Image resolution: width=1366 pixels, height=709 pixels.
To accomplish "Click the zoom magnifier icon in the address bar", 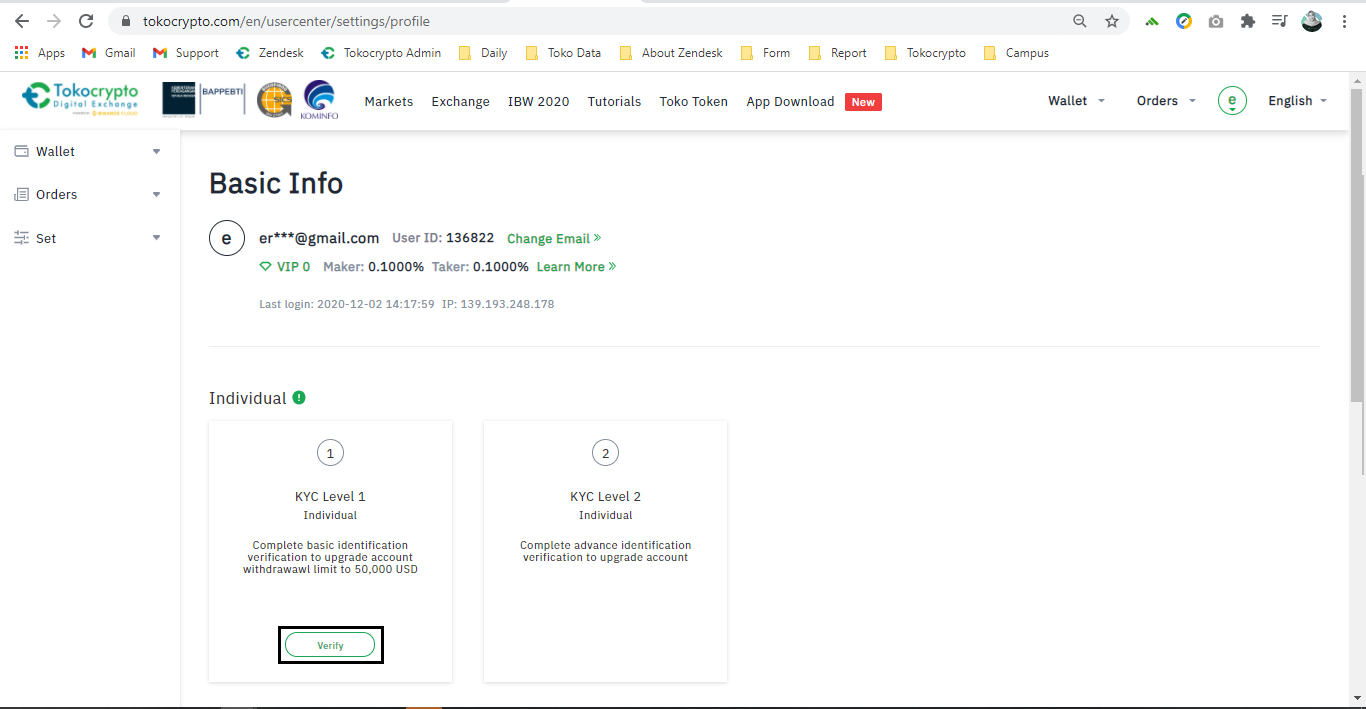I will pyautogui.click(x=1080, y=21).
